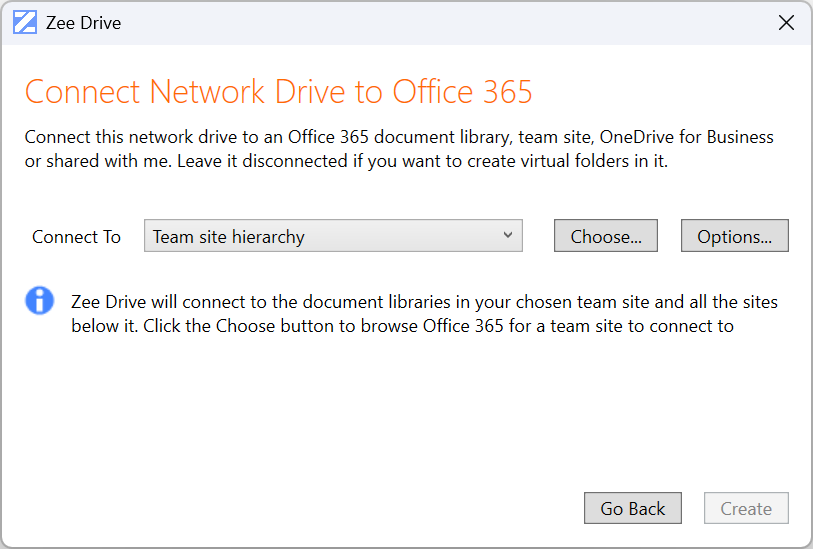Click the words 'Office 365' in the orange heading
The width and height of the screenshot is (813, 549).
coord(462,92)
